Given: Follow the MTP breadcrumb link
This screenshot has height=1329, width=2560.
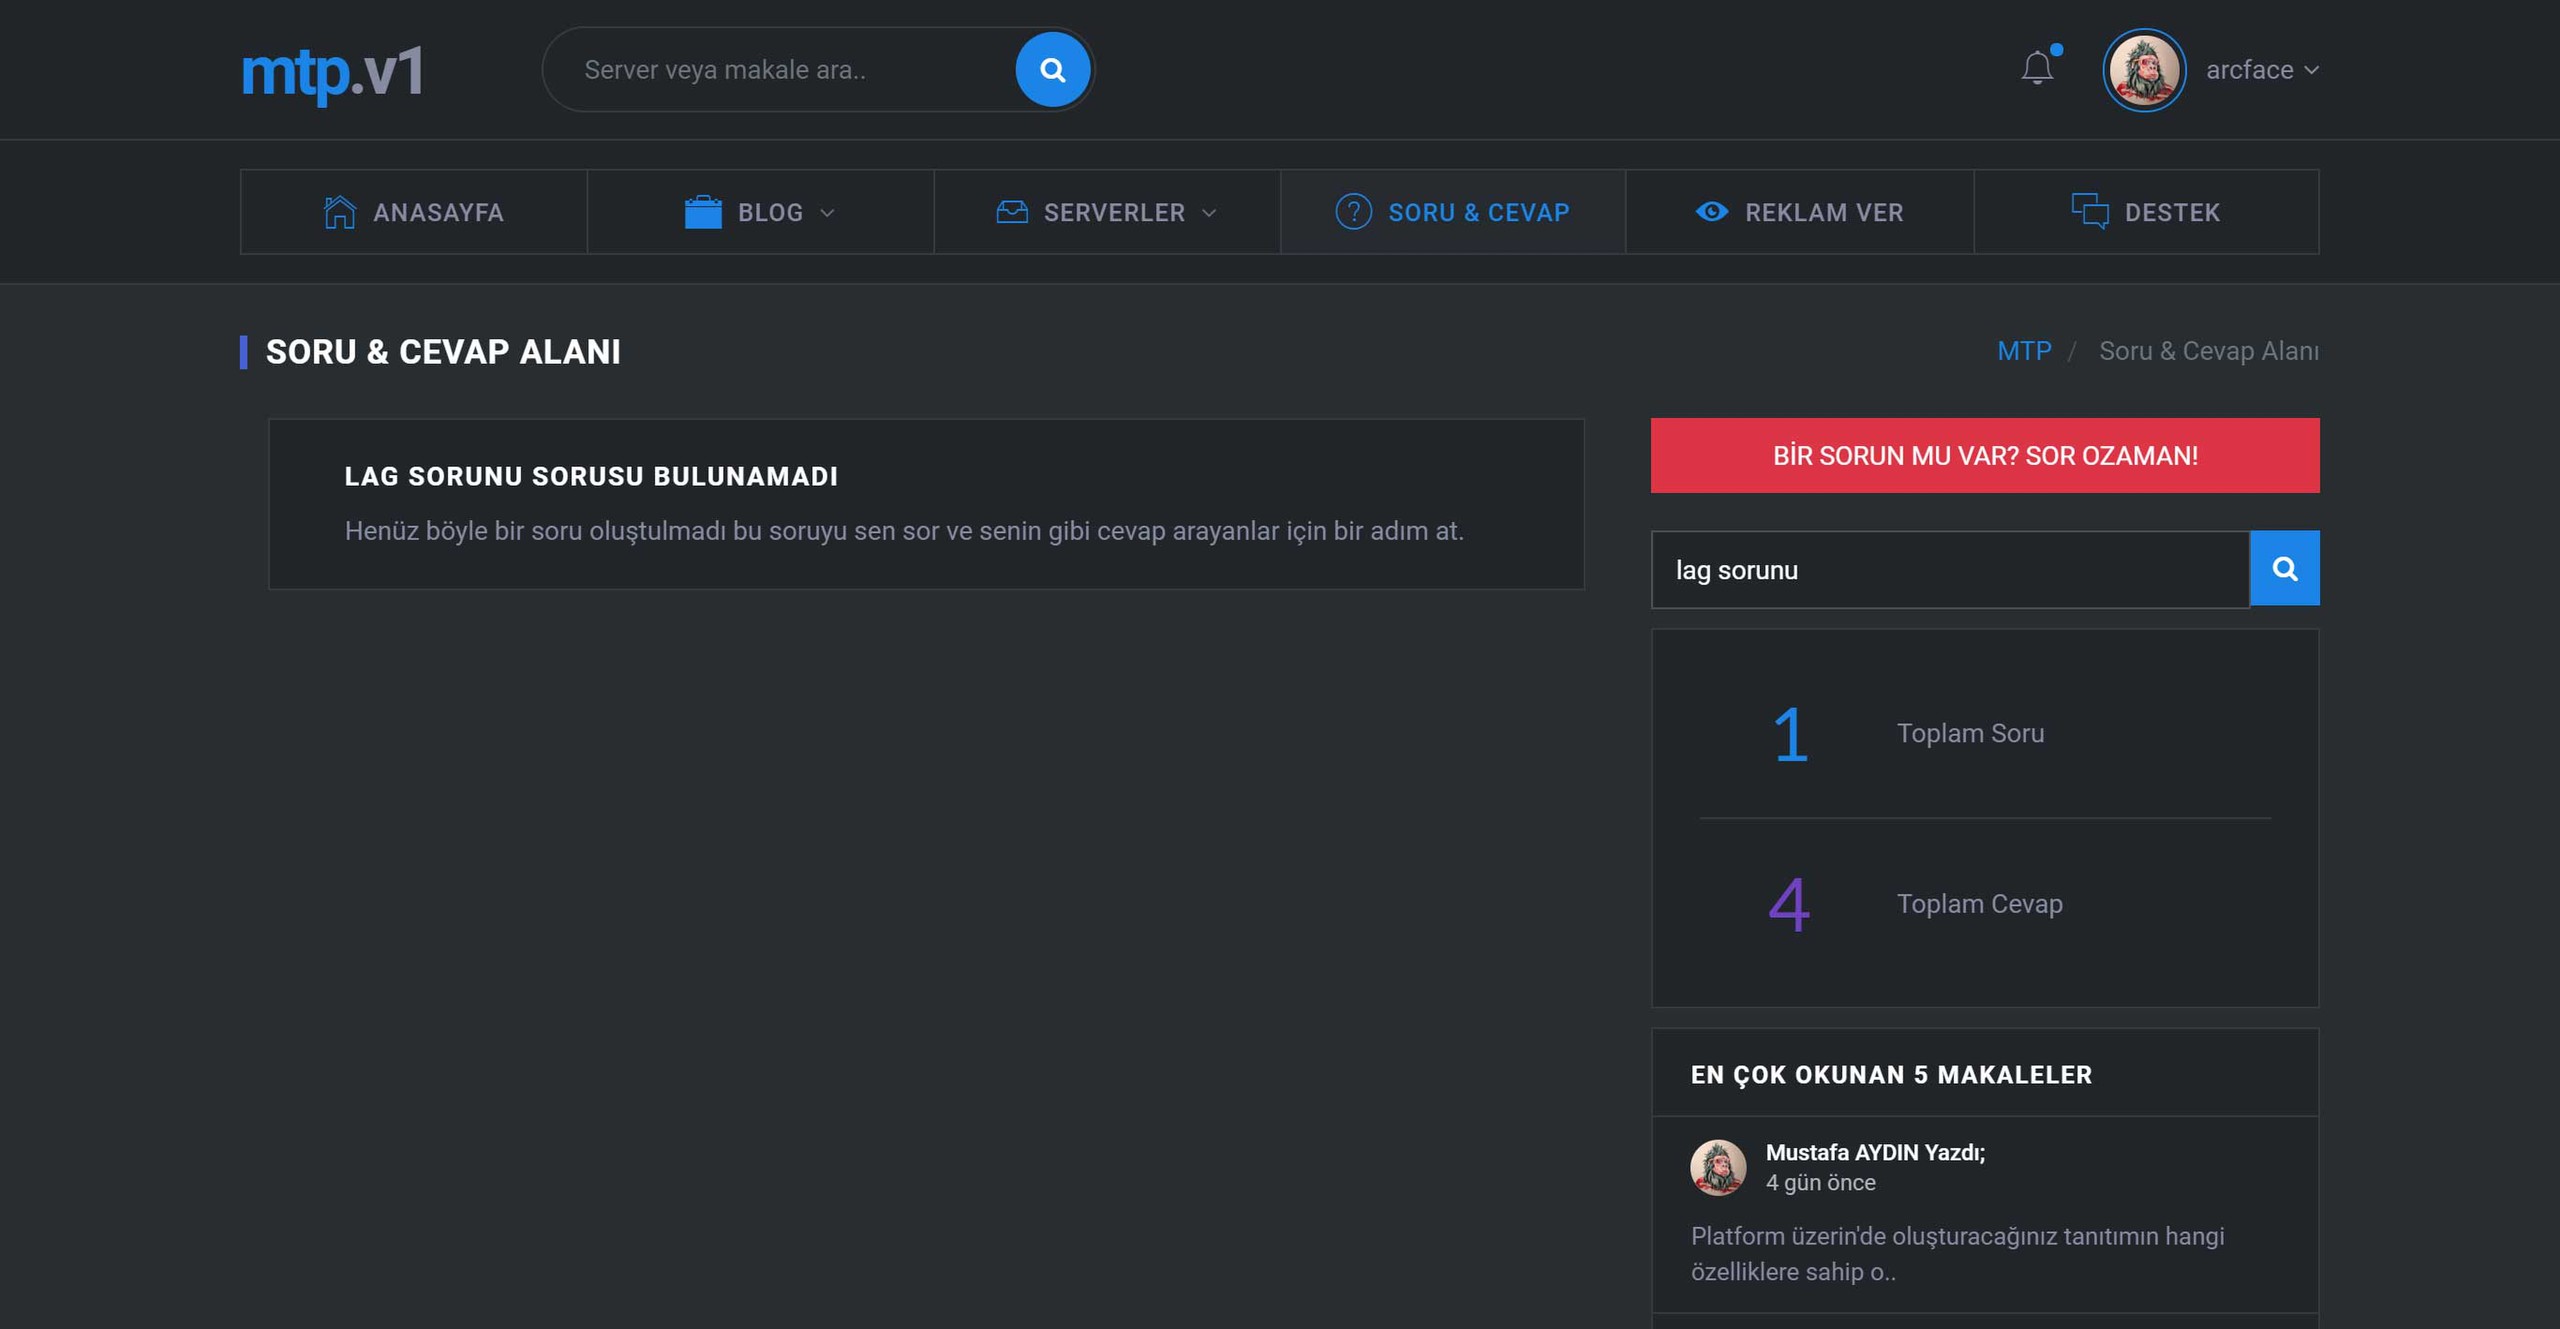Looking at the screenshot, I should pos(2024,351).
